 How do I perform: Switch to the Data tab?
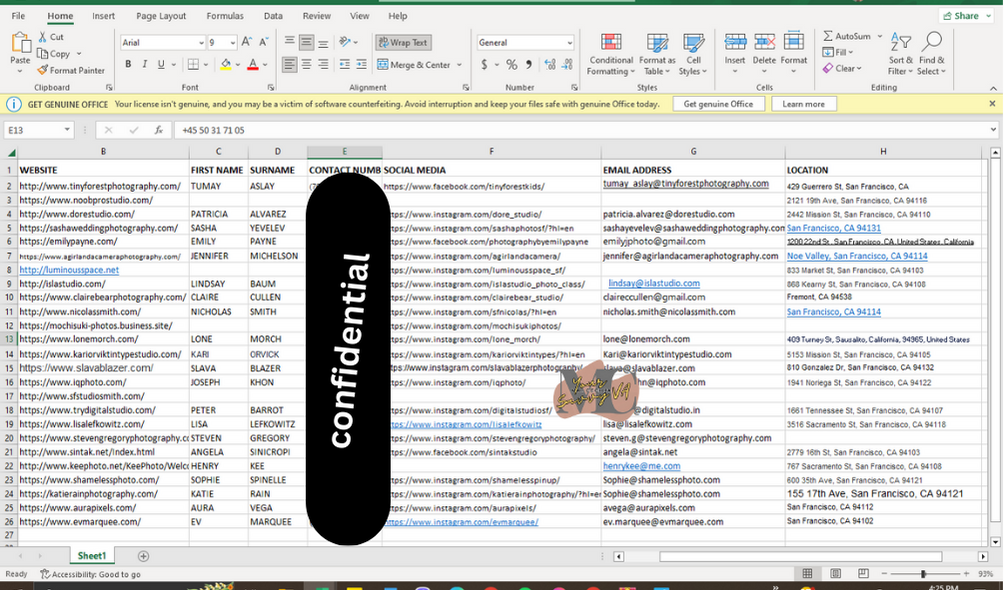point(273,15)
